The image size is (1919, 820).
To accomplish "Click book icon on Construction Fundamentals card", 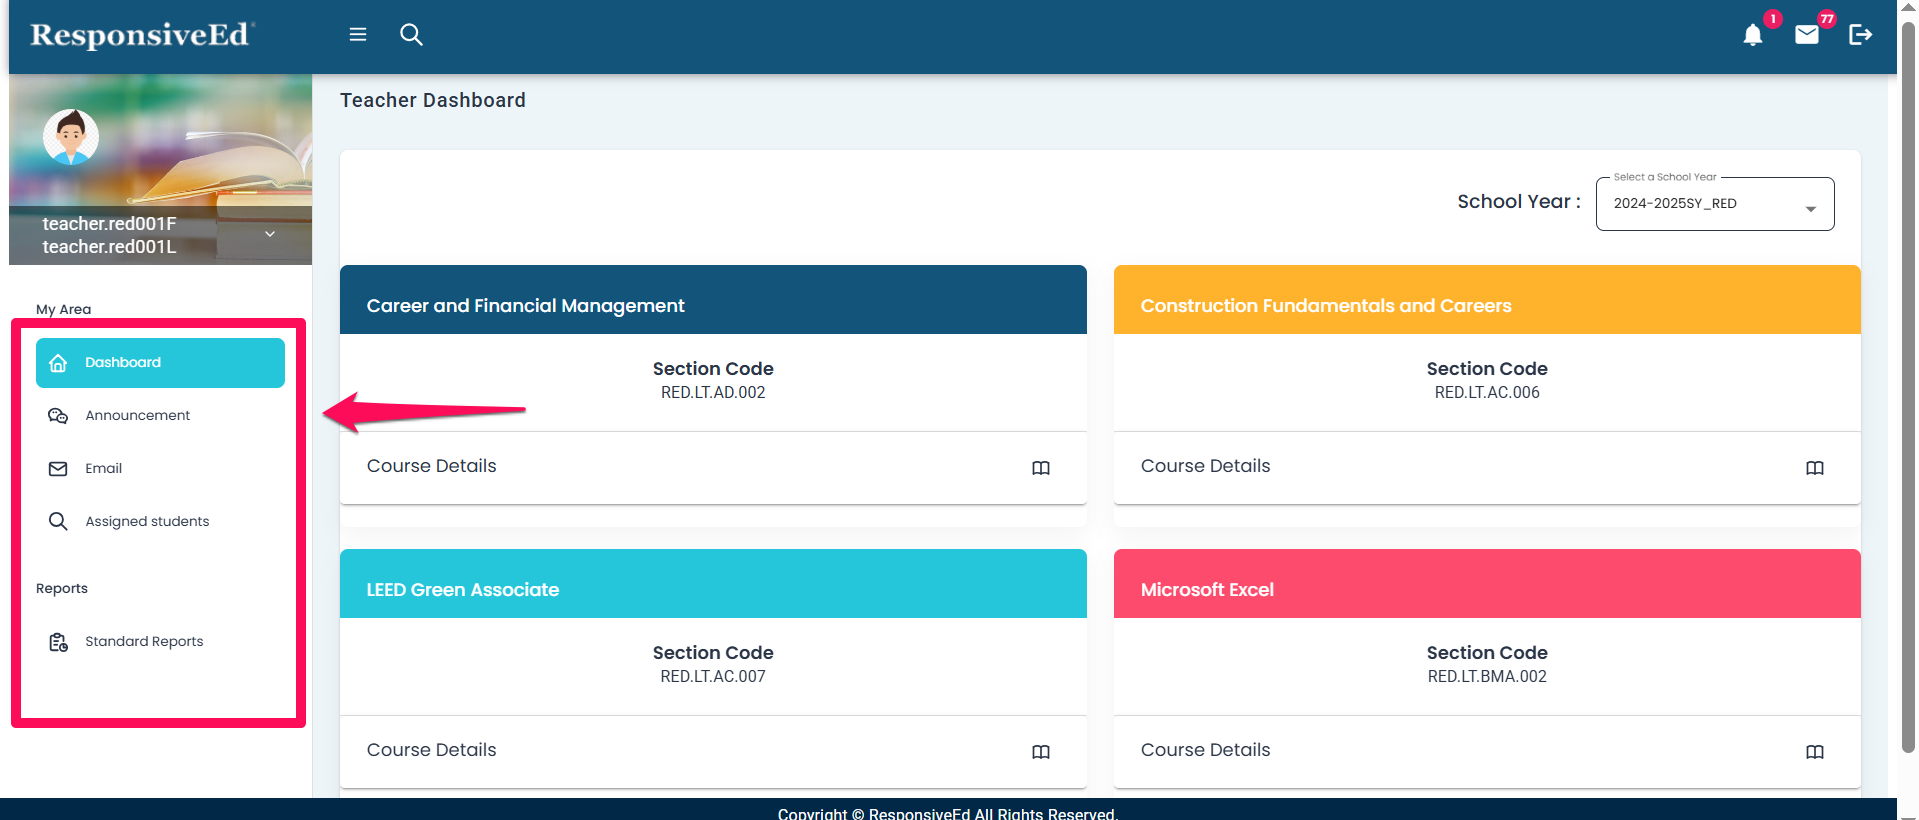I will pos(1814,468).
